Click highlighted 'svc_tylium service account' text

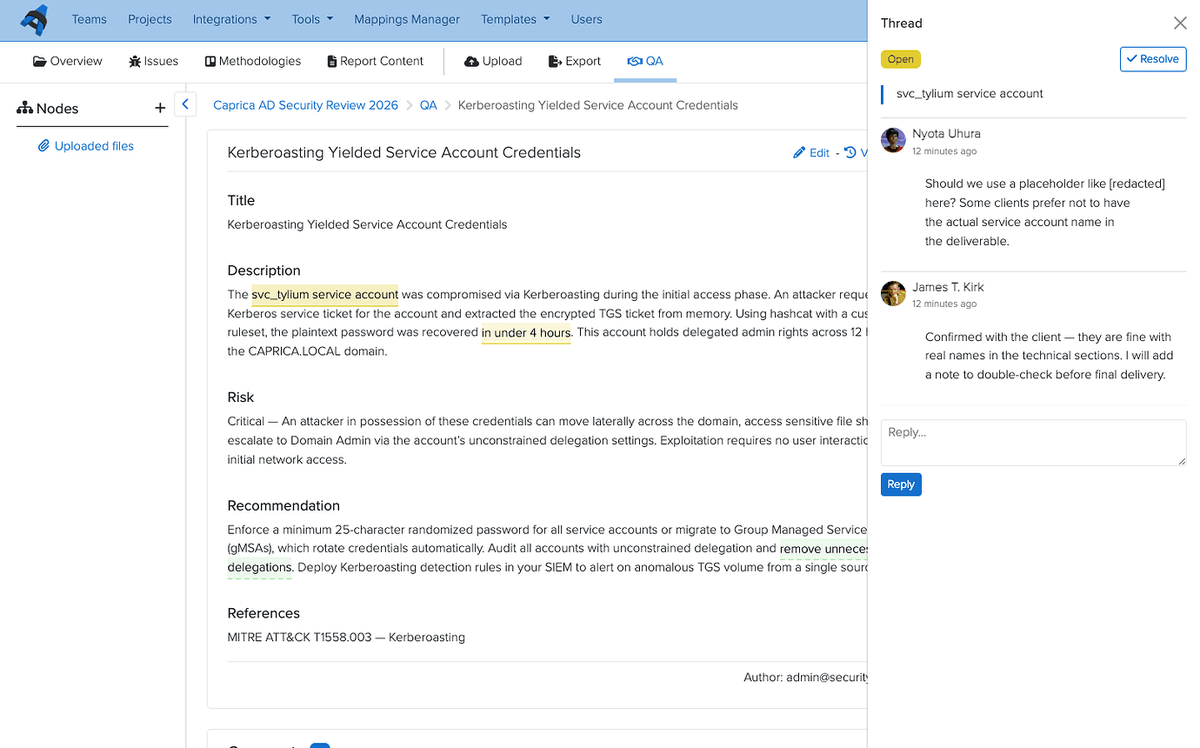click(x=325, y=295)
